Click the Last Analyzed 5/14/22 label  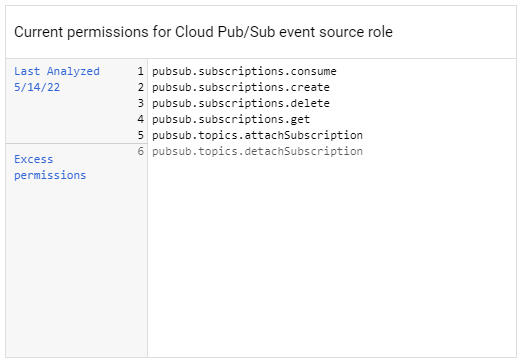pos(57,79)
